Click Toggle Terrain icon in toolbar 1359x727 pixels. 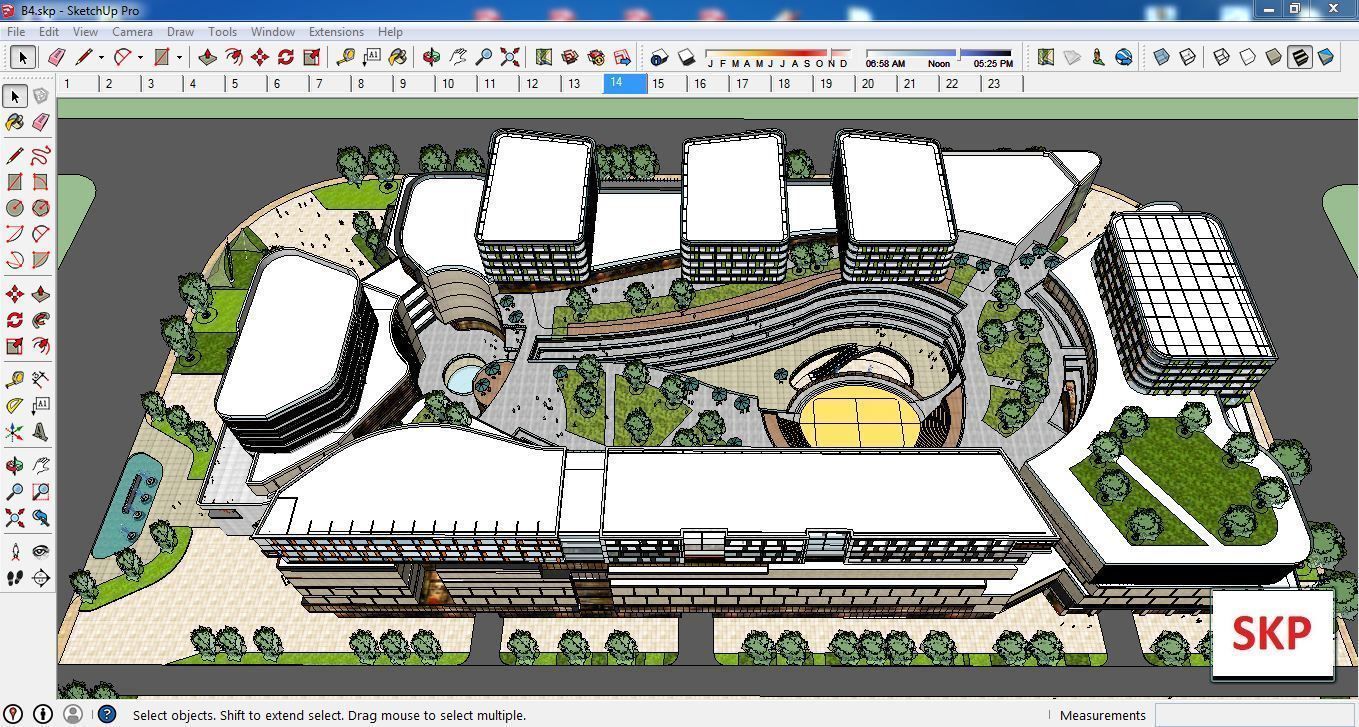1072,57
